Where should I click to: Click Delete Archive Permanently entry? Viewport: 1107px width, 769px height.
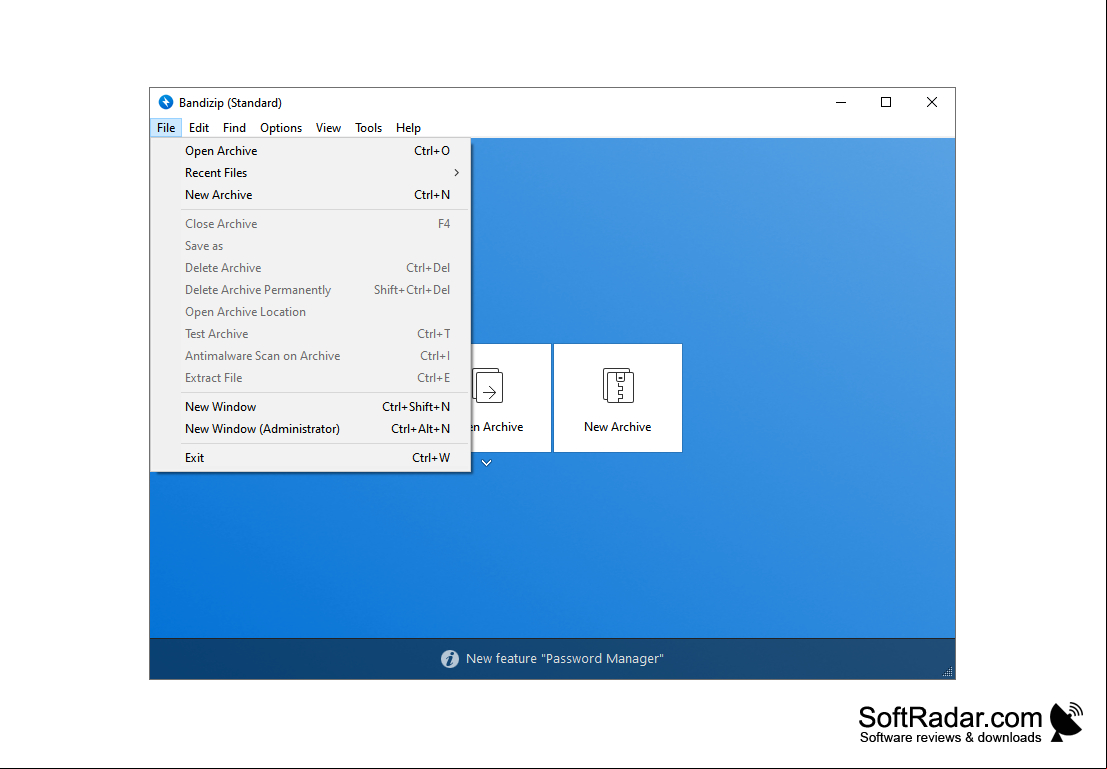311,290
